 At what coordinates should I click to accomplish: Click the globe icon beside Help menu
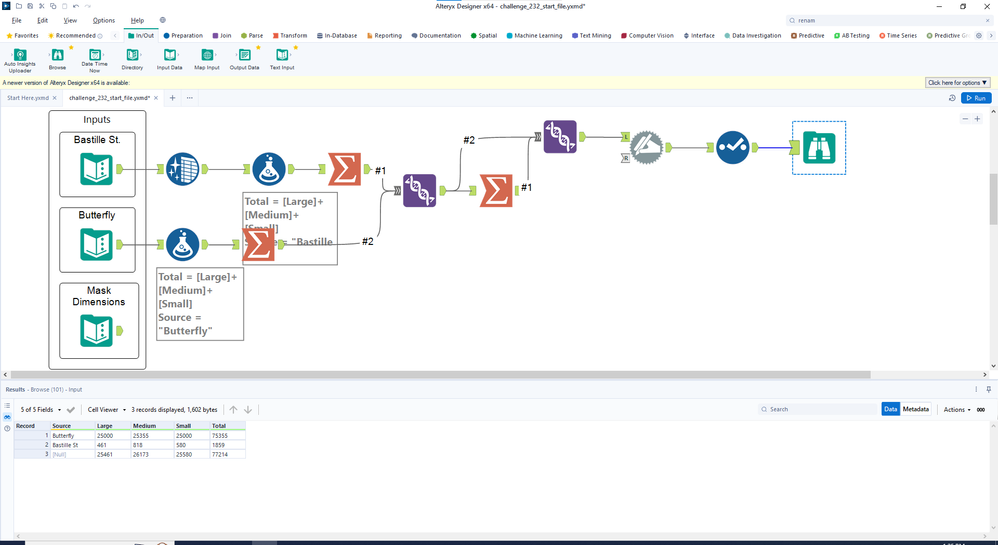pos(162,20)
